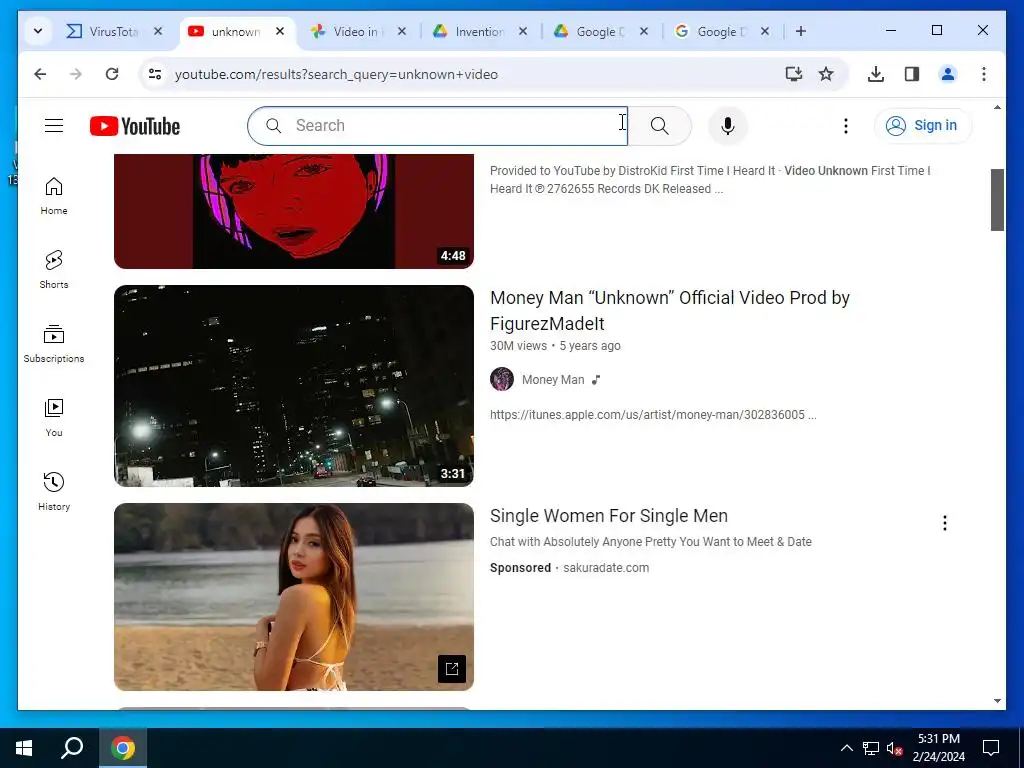
Task: Open the You section in sidebar
Action: (54, 418)
